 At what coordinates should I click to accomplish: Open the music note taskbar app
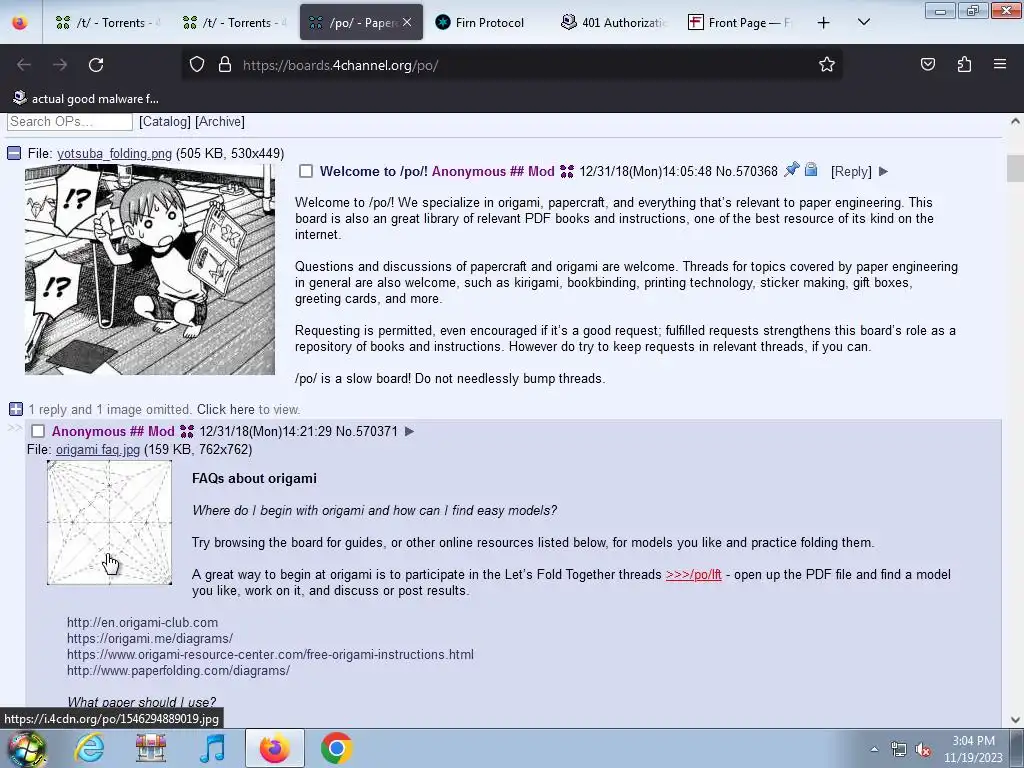(x=212, y=748)
